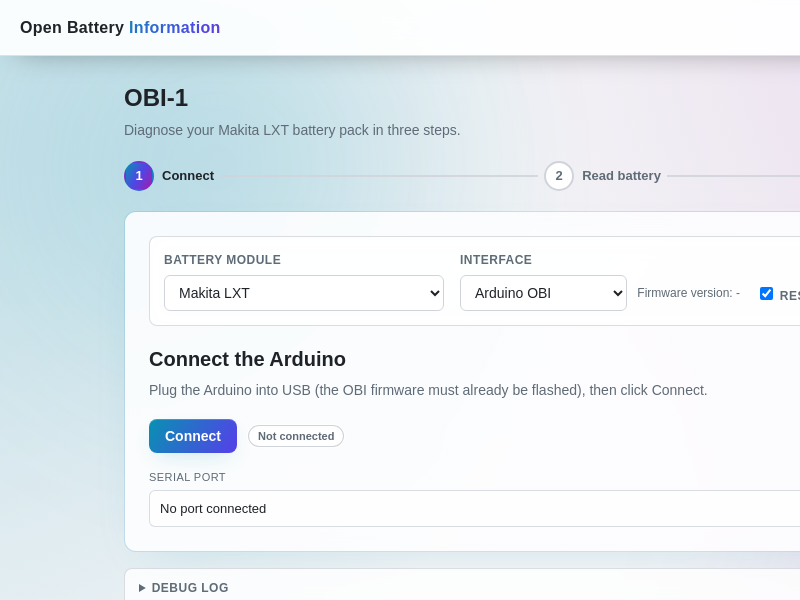
Task: Click the BATTERY MODULE label
Action: coord(222,260)
